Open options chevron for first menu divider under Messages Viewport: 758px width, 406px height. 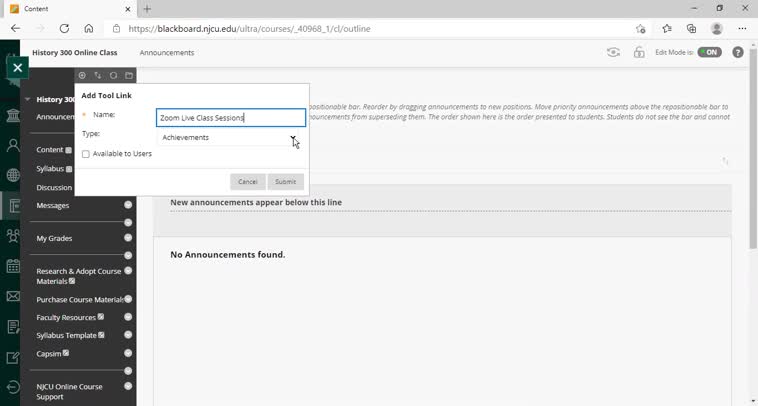click(x=128, y=222)
